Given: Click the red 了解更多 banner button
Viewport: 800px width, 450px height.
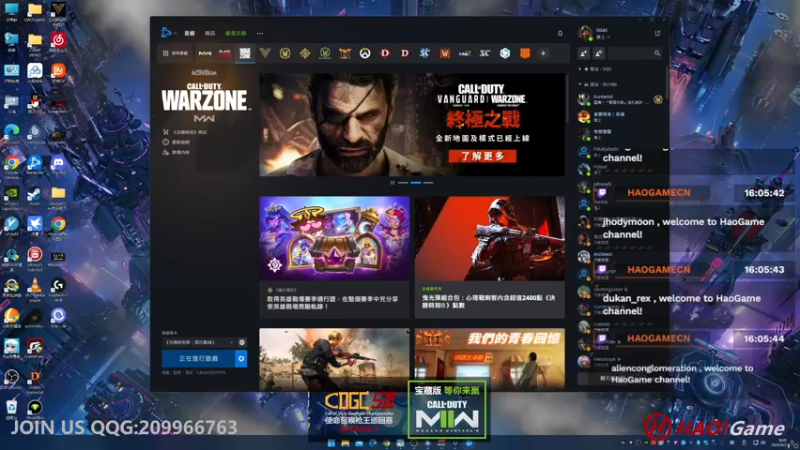Looking at the screenshot, I should click(x=482, y=156).
